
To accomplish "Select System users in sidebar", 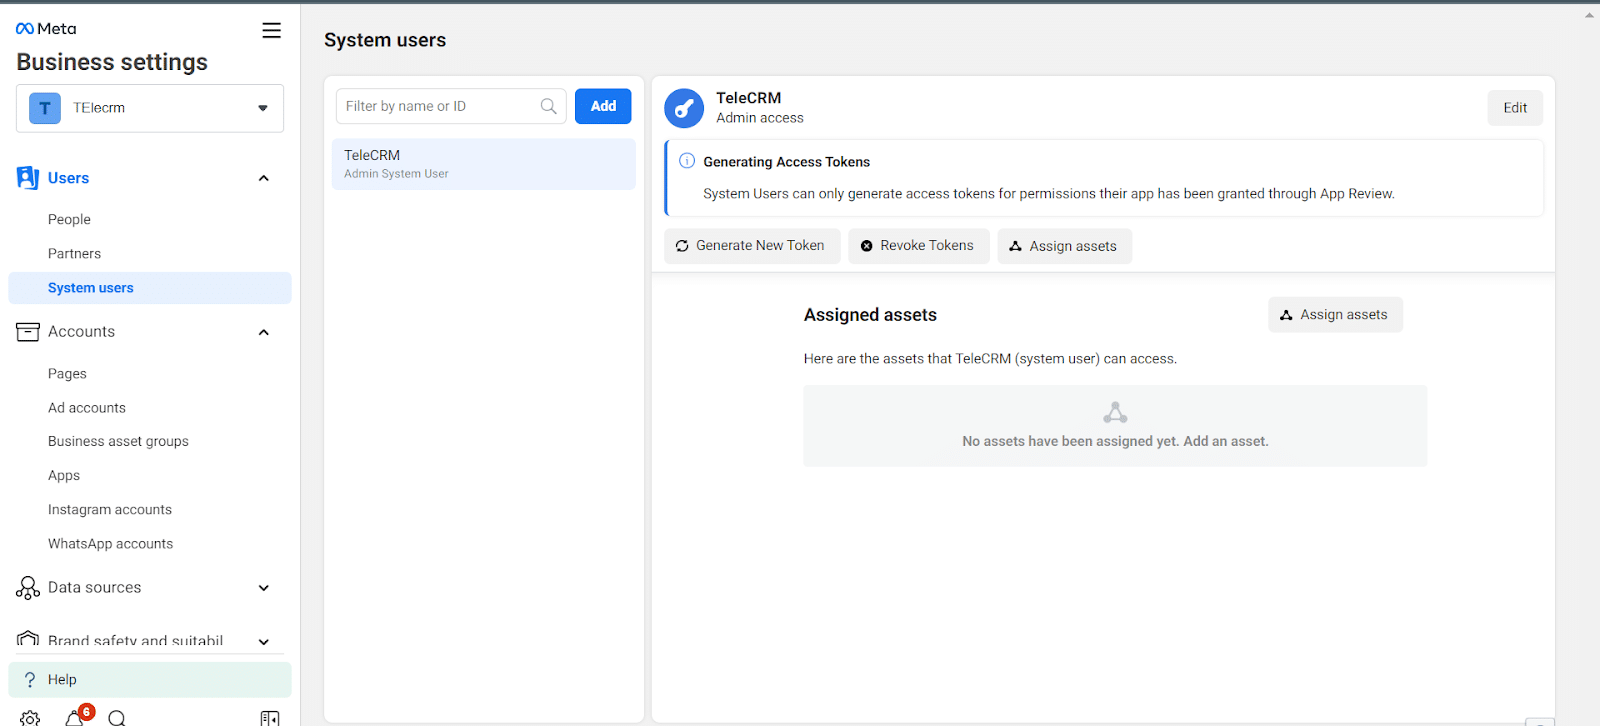I will coord(150,288).
